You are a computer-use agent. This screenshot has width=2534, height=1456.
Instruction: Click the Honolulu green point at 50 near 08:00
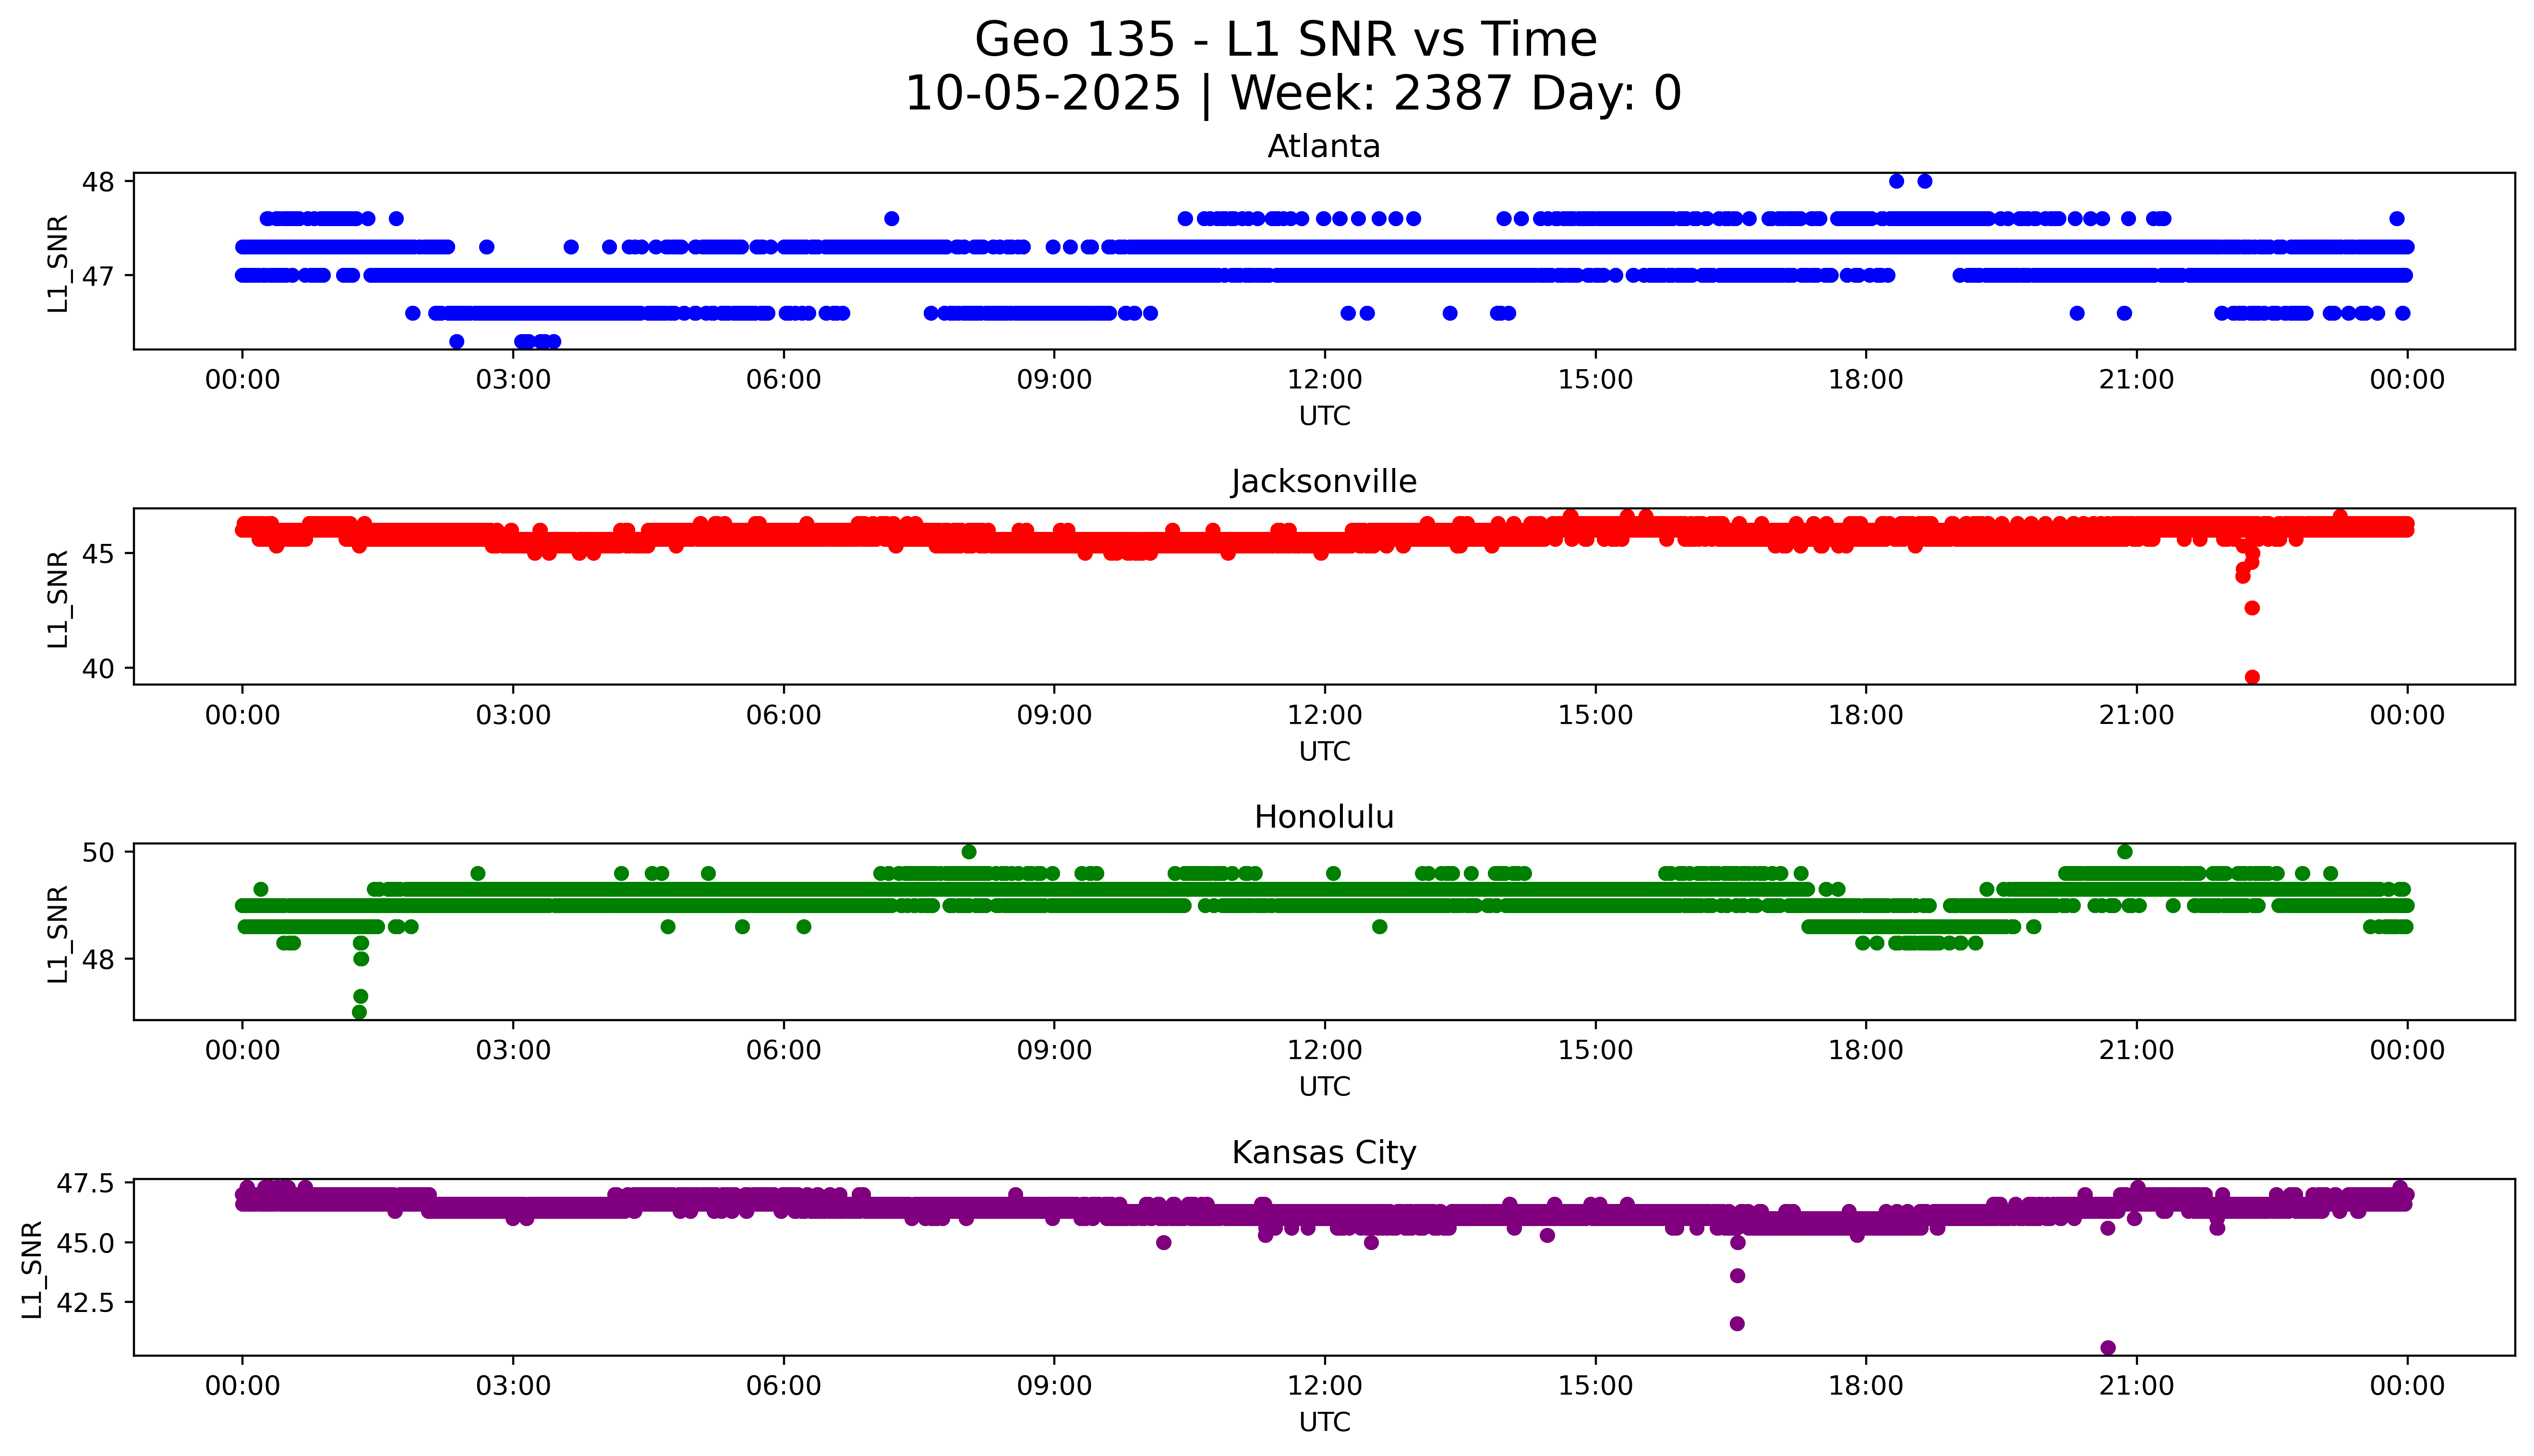pyautogui.click(x=969, y=852)
